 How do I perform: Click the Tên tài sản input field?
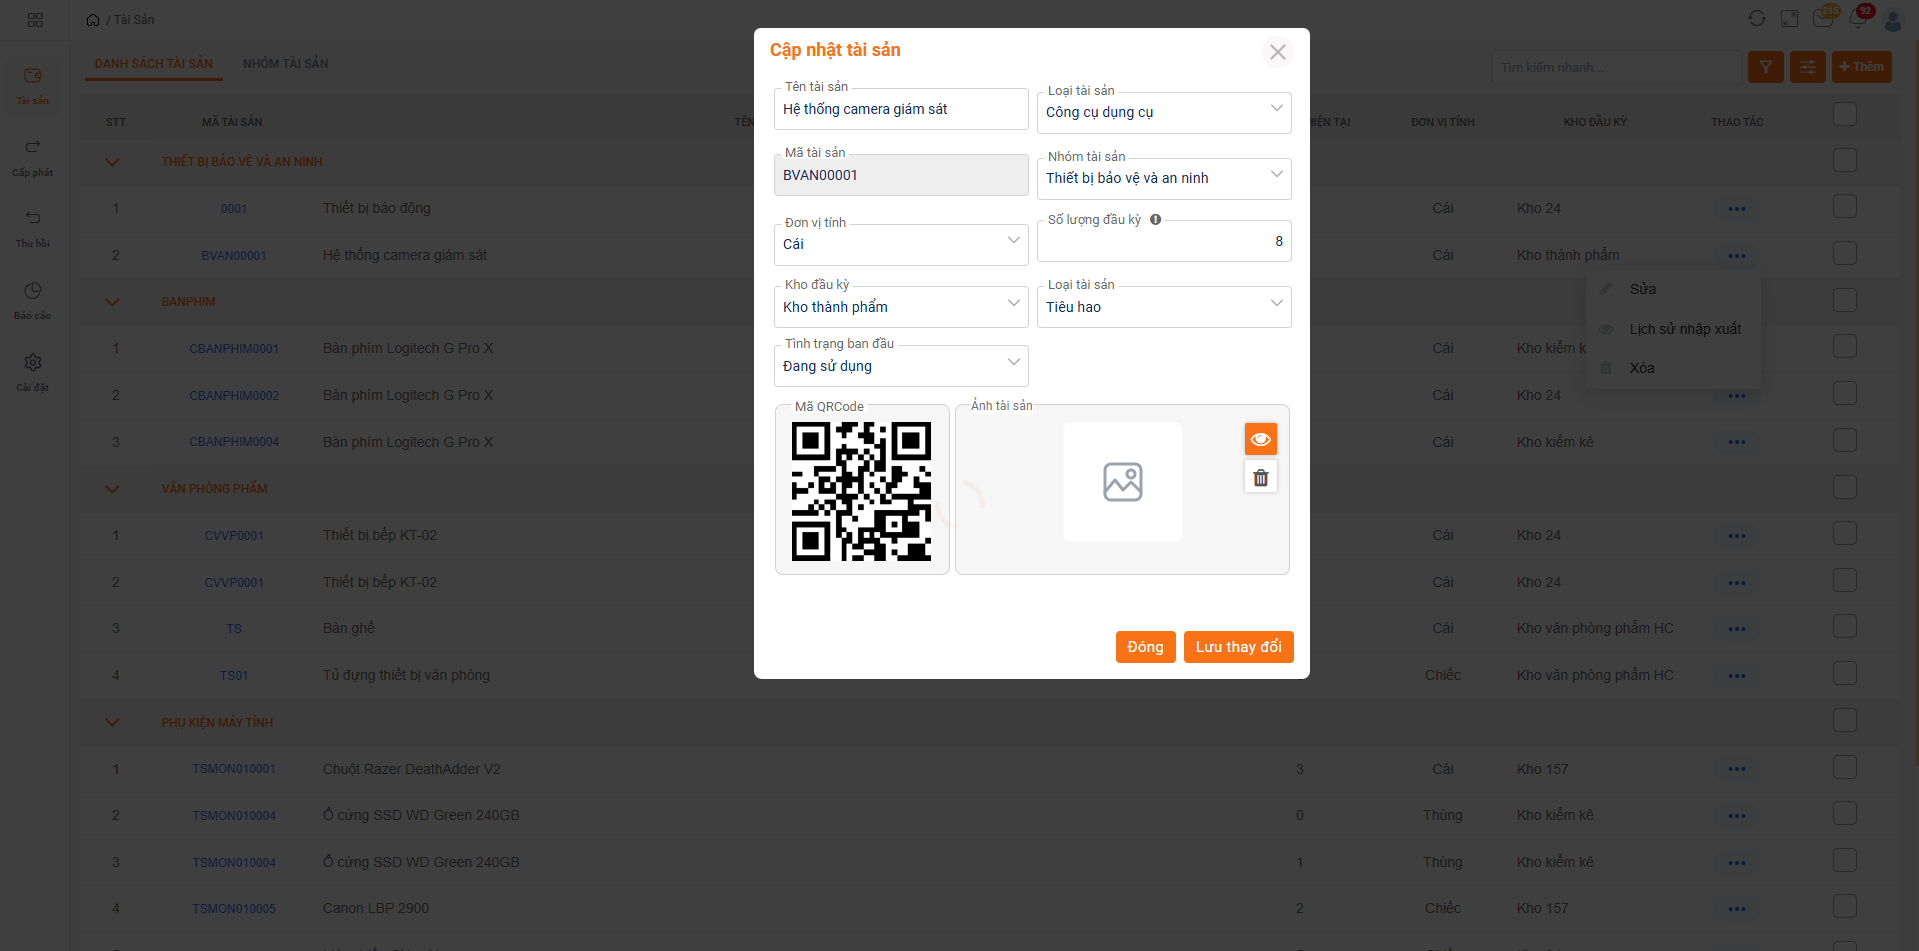[900, 110]
